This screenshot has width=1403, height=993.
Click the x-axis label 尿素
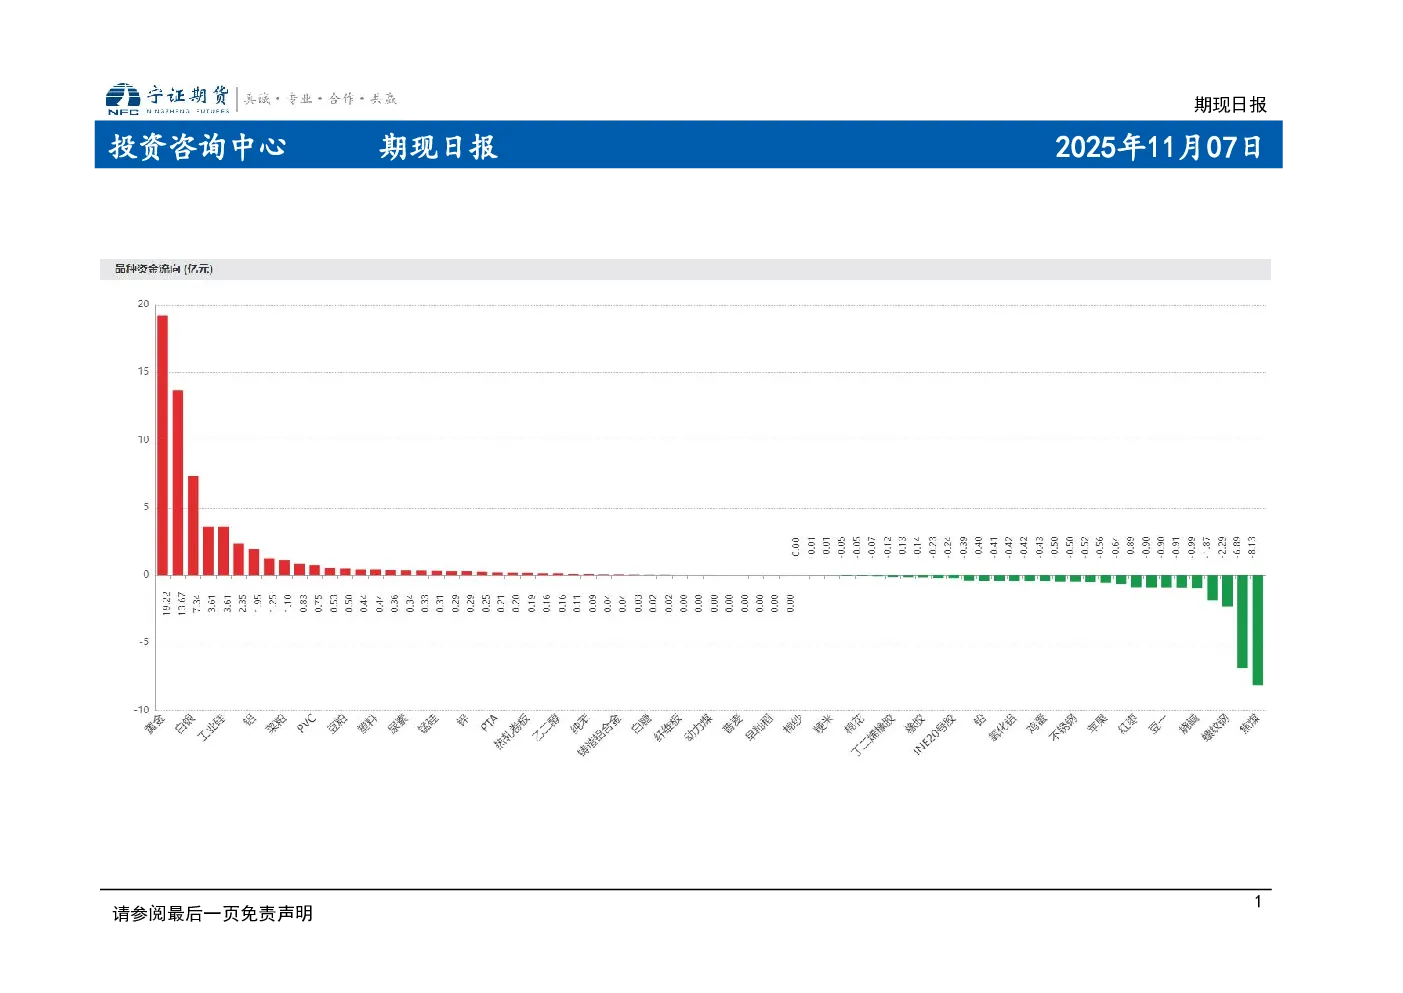398,725
